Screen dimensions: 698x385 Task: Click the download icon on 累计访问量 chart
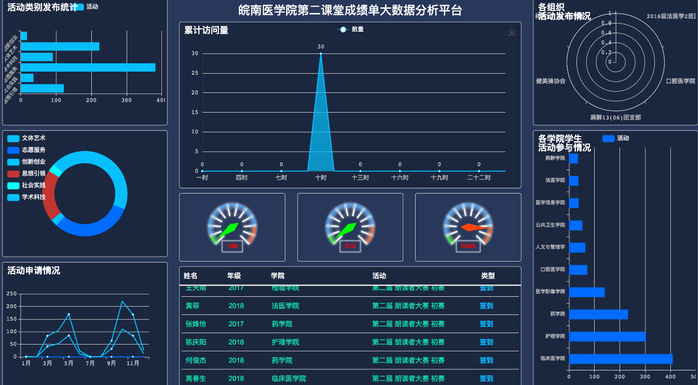click(x=512, y=32)
